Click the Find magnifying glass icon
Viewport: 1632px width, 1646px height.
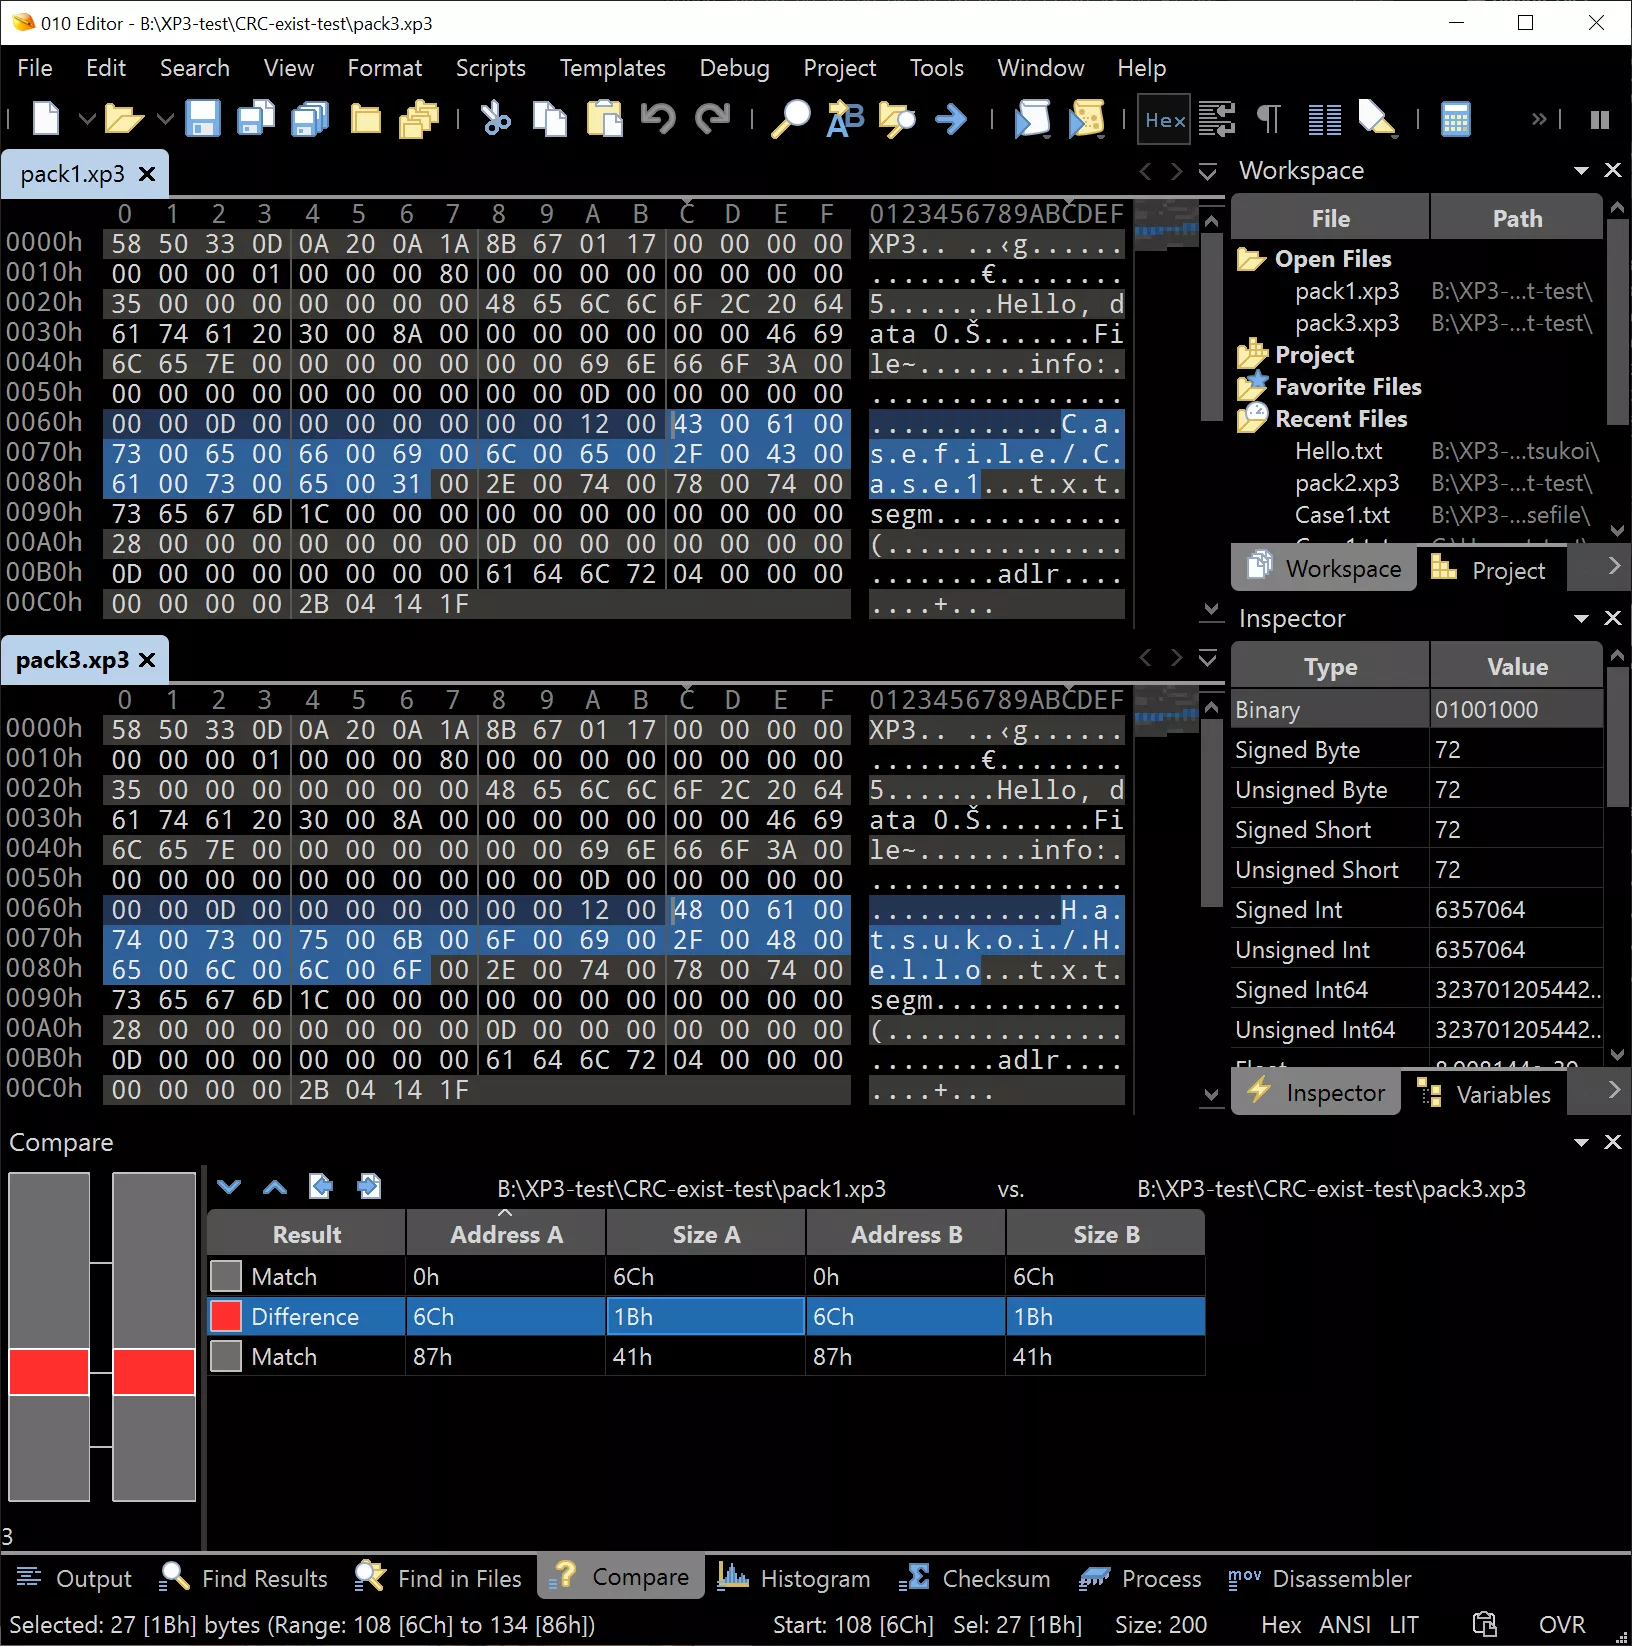790,119
